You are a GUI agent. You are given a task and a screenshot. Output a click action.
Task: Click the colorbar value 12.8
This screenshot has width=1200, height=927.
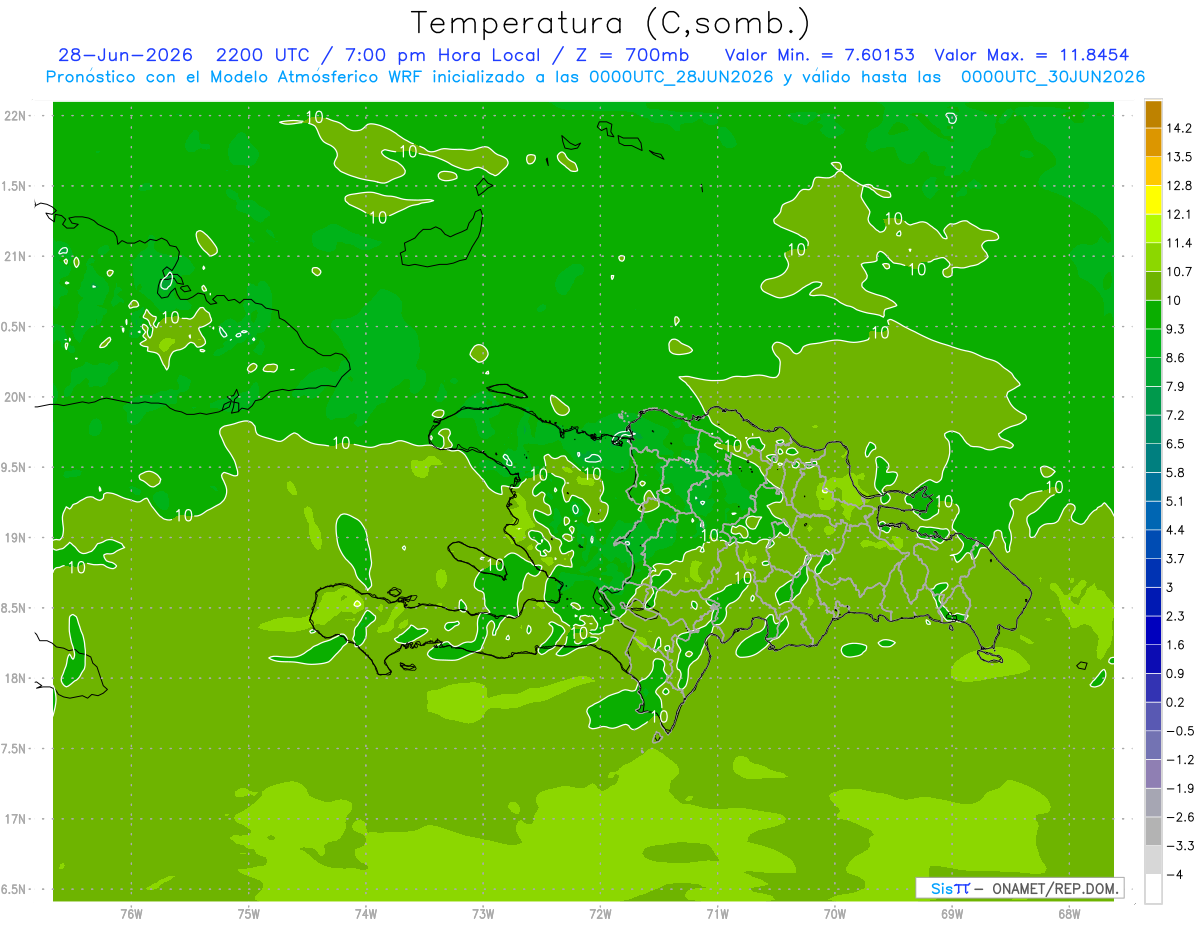click(1180, 185)
